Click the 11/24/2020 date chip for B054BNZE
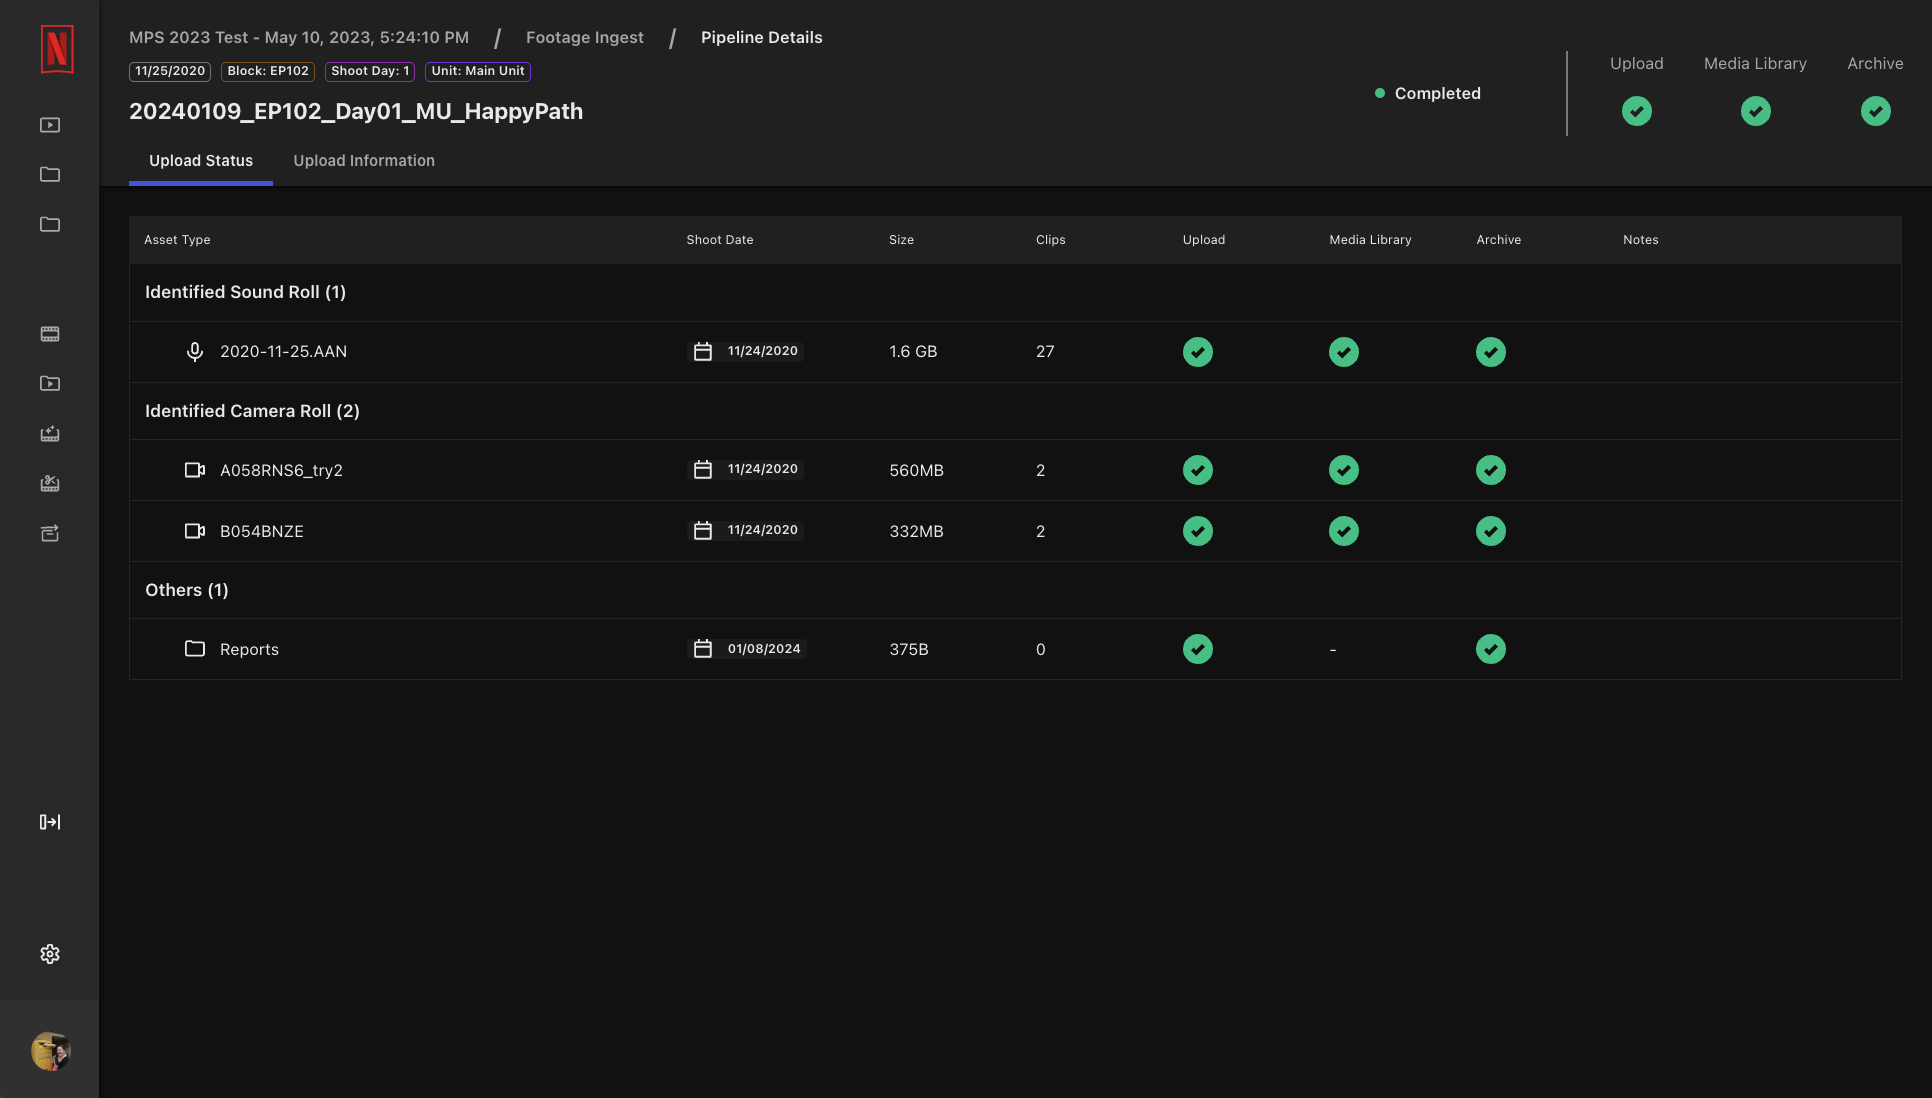1932x1098 pixels. (746, 530)
